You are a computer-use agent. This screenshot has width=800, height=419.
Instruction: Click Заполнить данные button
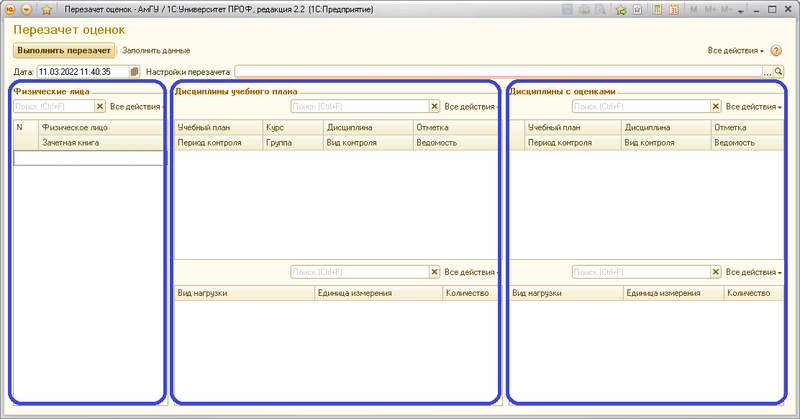tap(156, 50)
